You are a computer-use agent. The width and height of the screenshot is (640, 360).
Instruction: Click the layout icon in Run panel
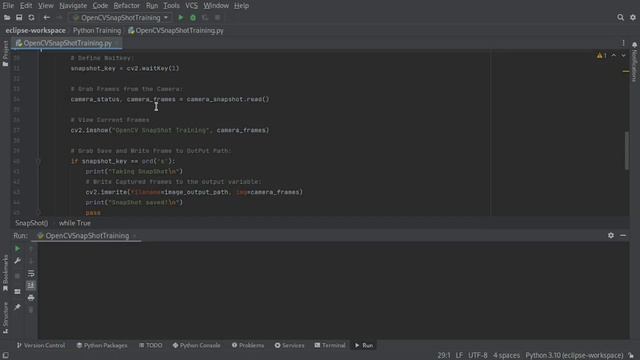click(x=17, y=291)
